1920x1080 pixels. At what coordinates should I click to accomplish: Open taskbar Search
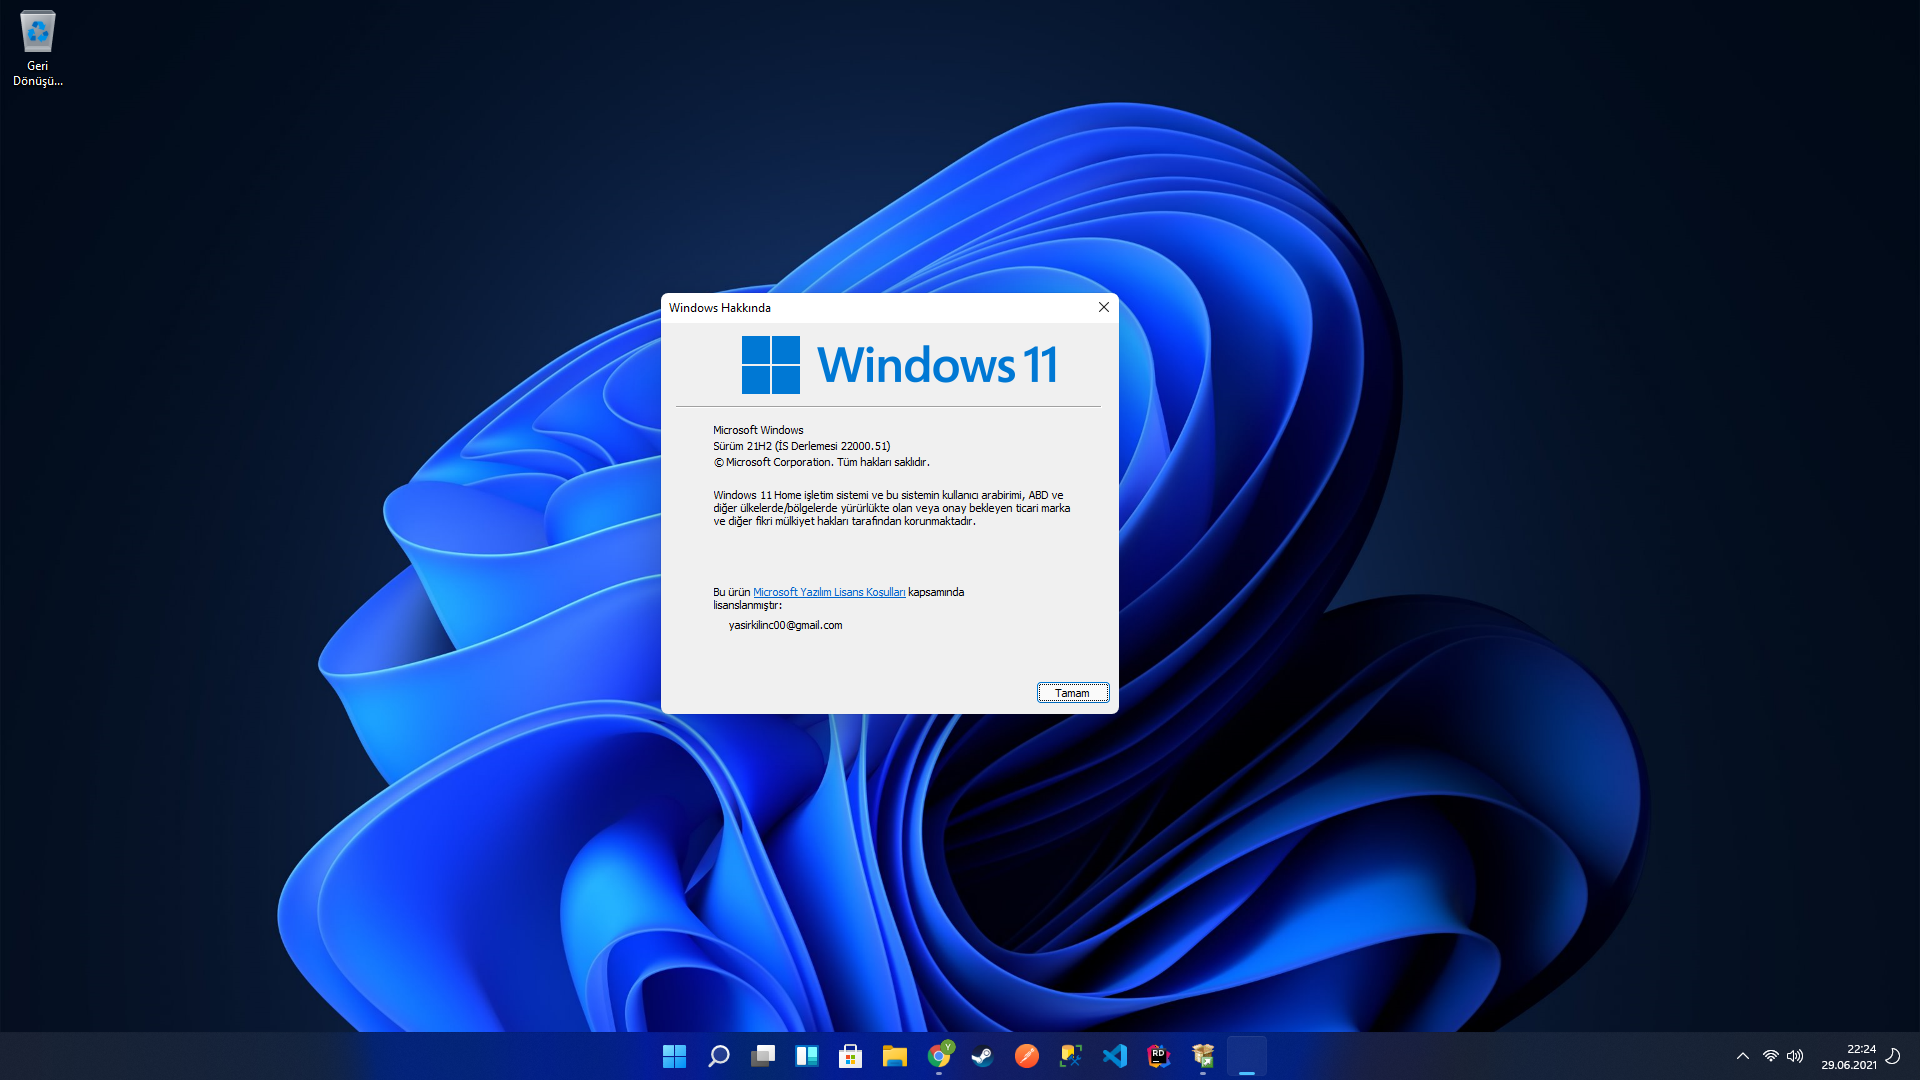(718, 1056)
